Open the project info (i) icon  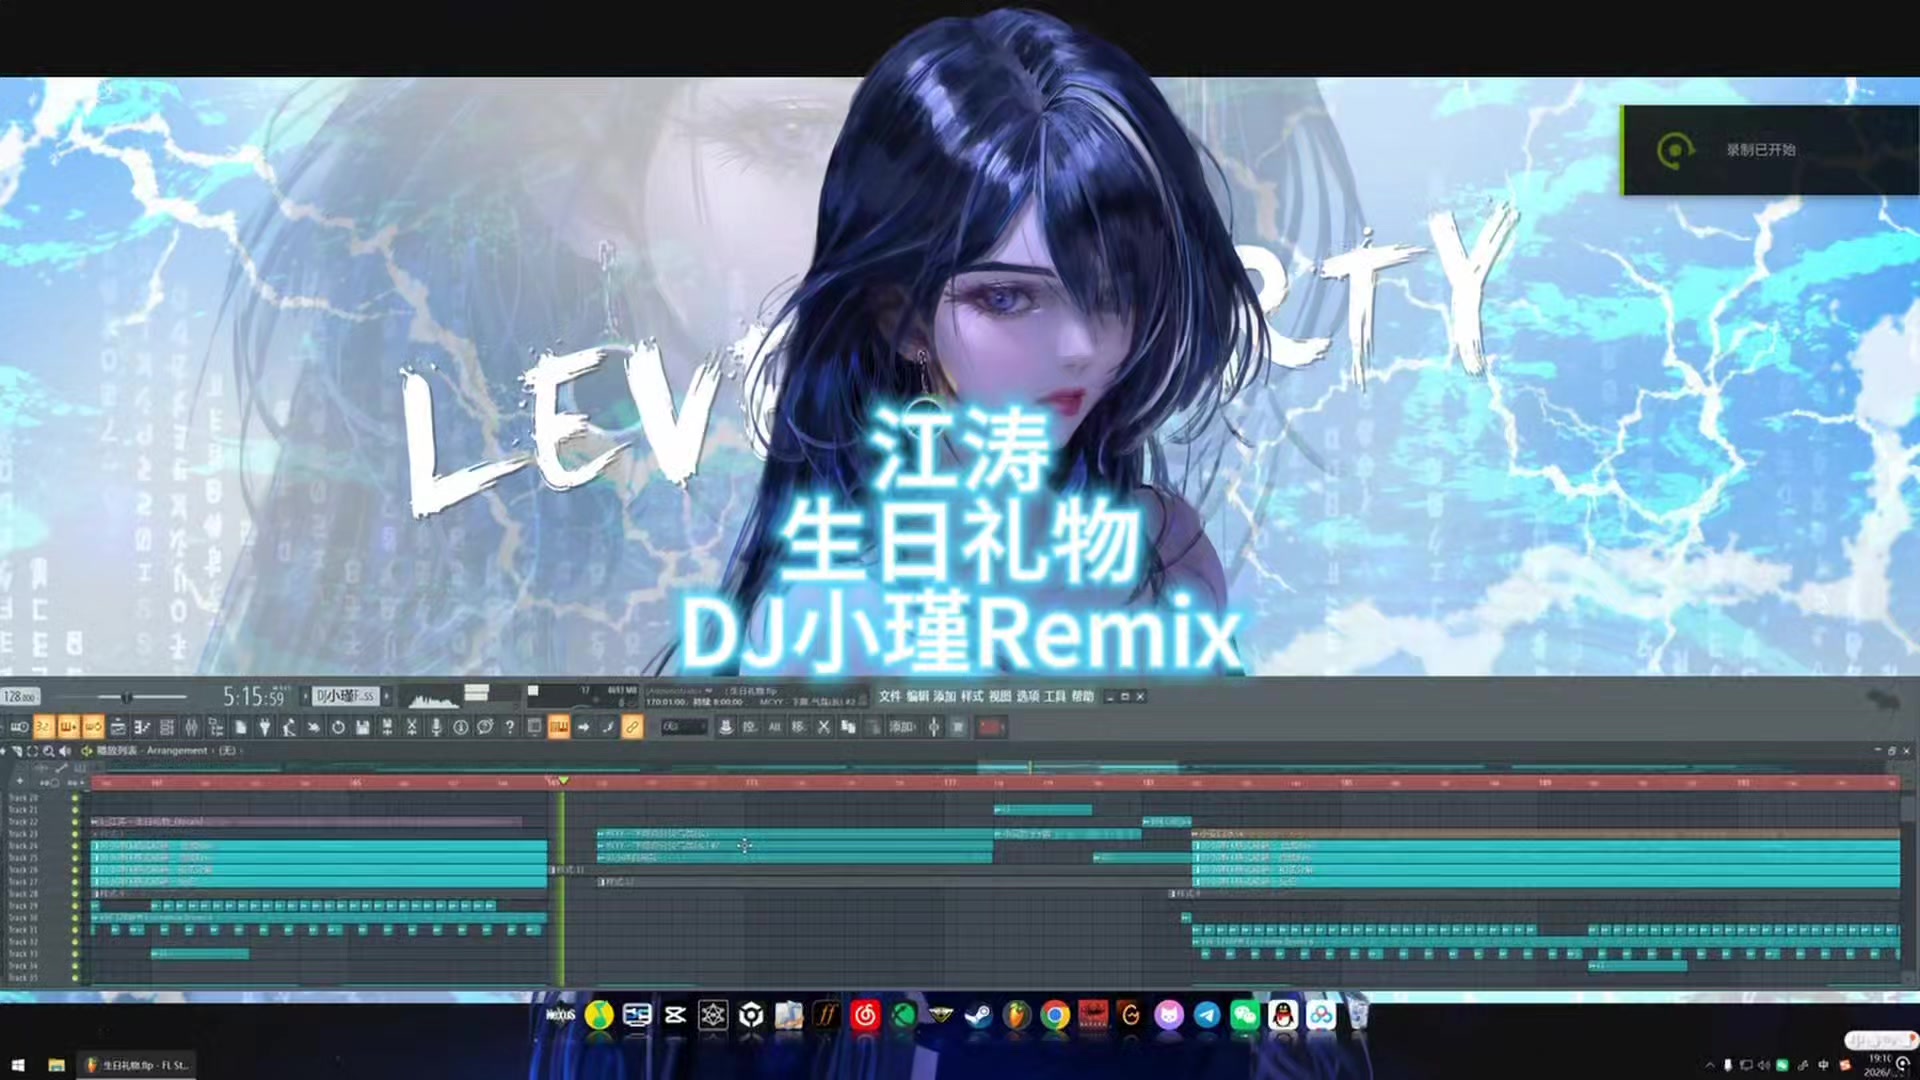coord(460,727)
